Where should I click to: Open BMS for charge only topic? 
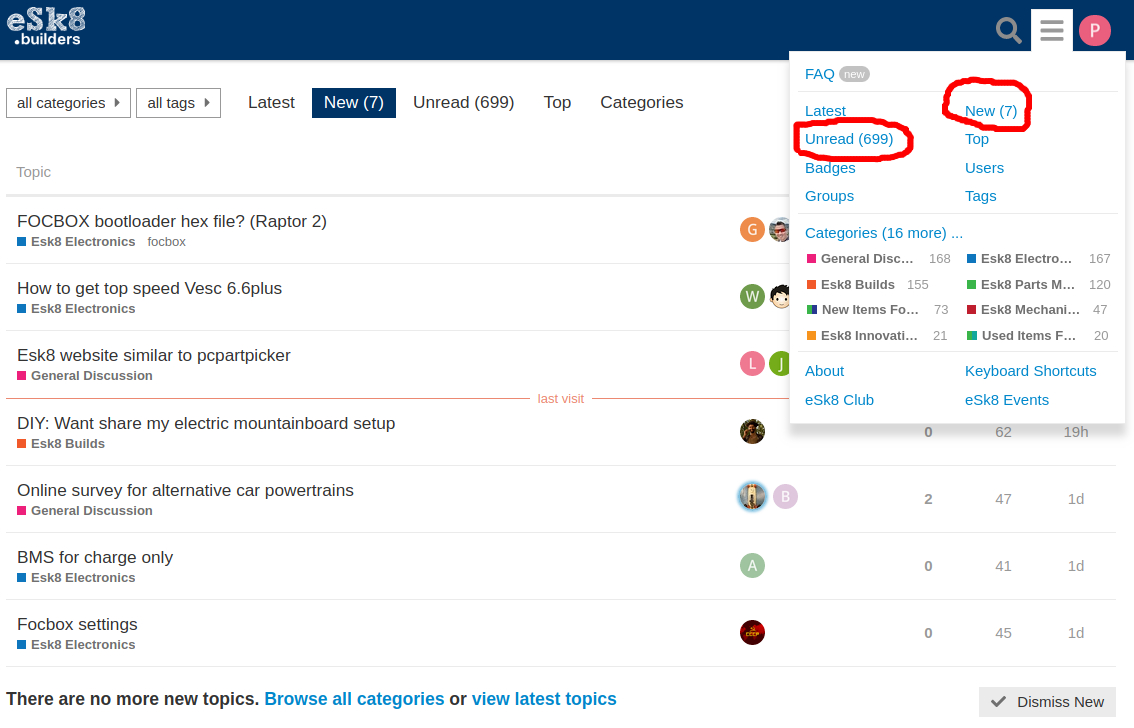coord(95,557)
